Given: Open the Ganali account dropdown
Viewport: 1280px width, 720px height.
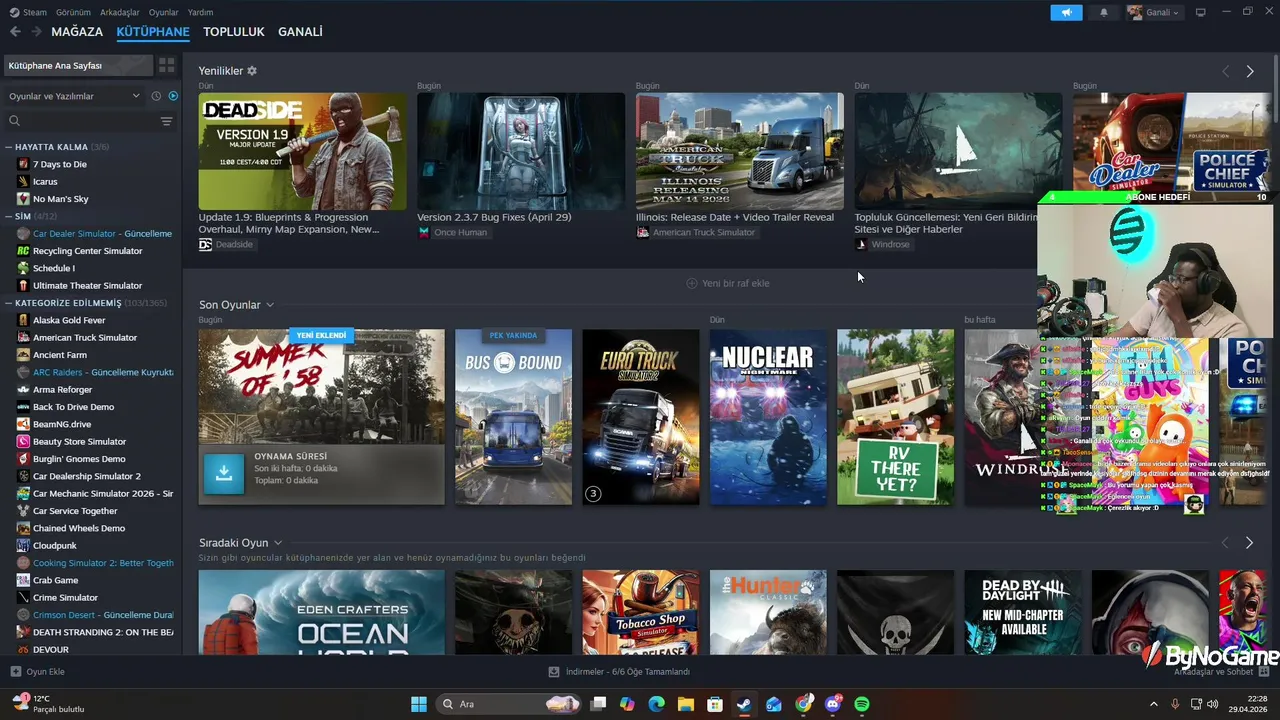Looking at the screenshot, I should click(x=1154, y=12).
